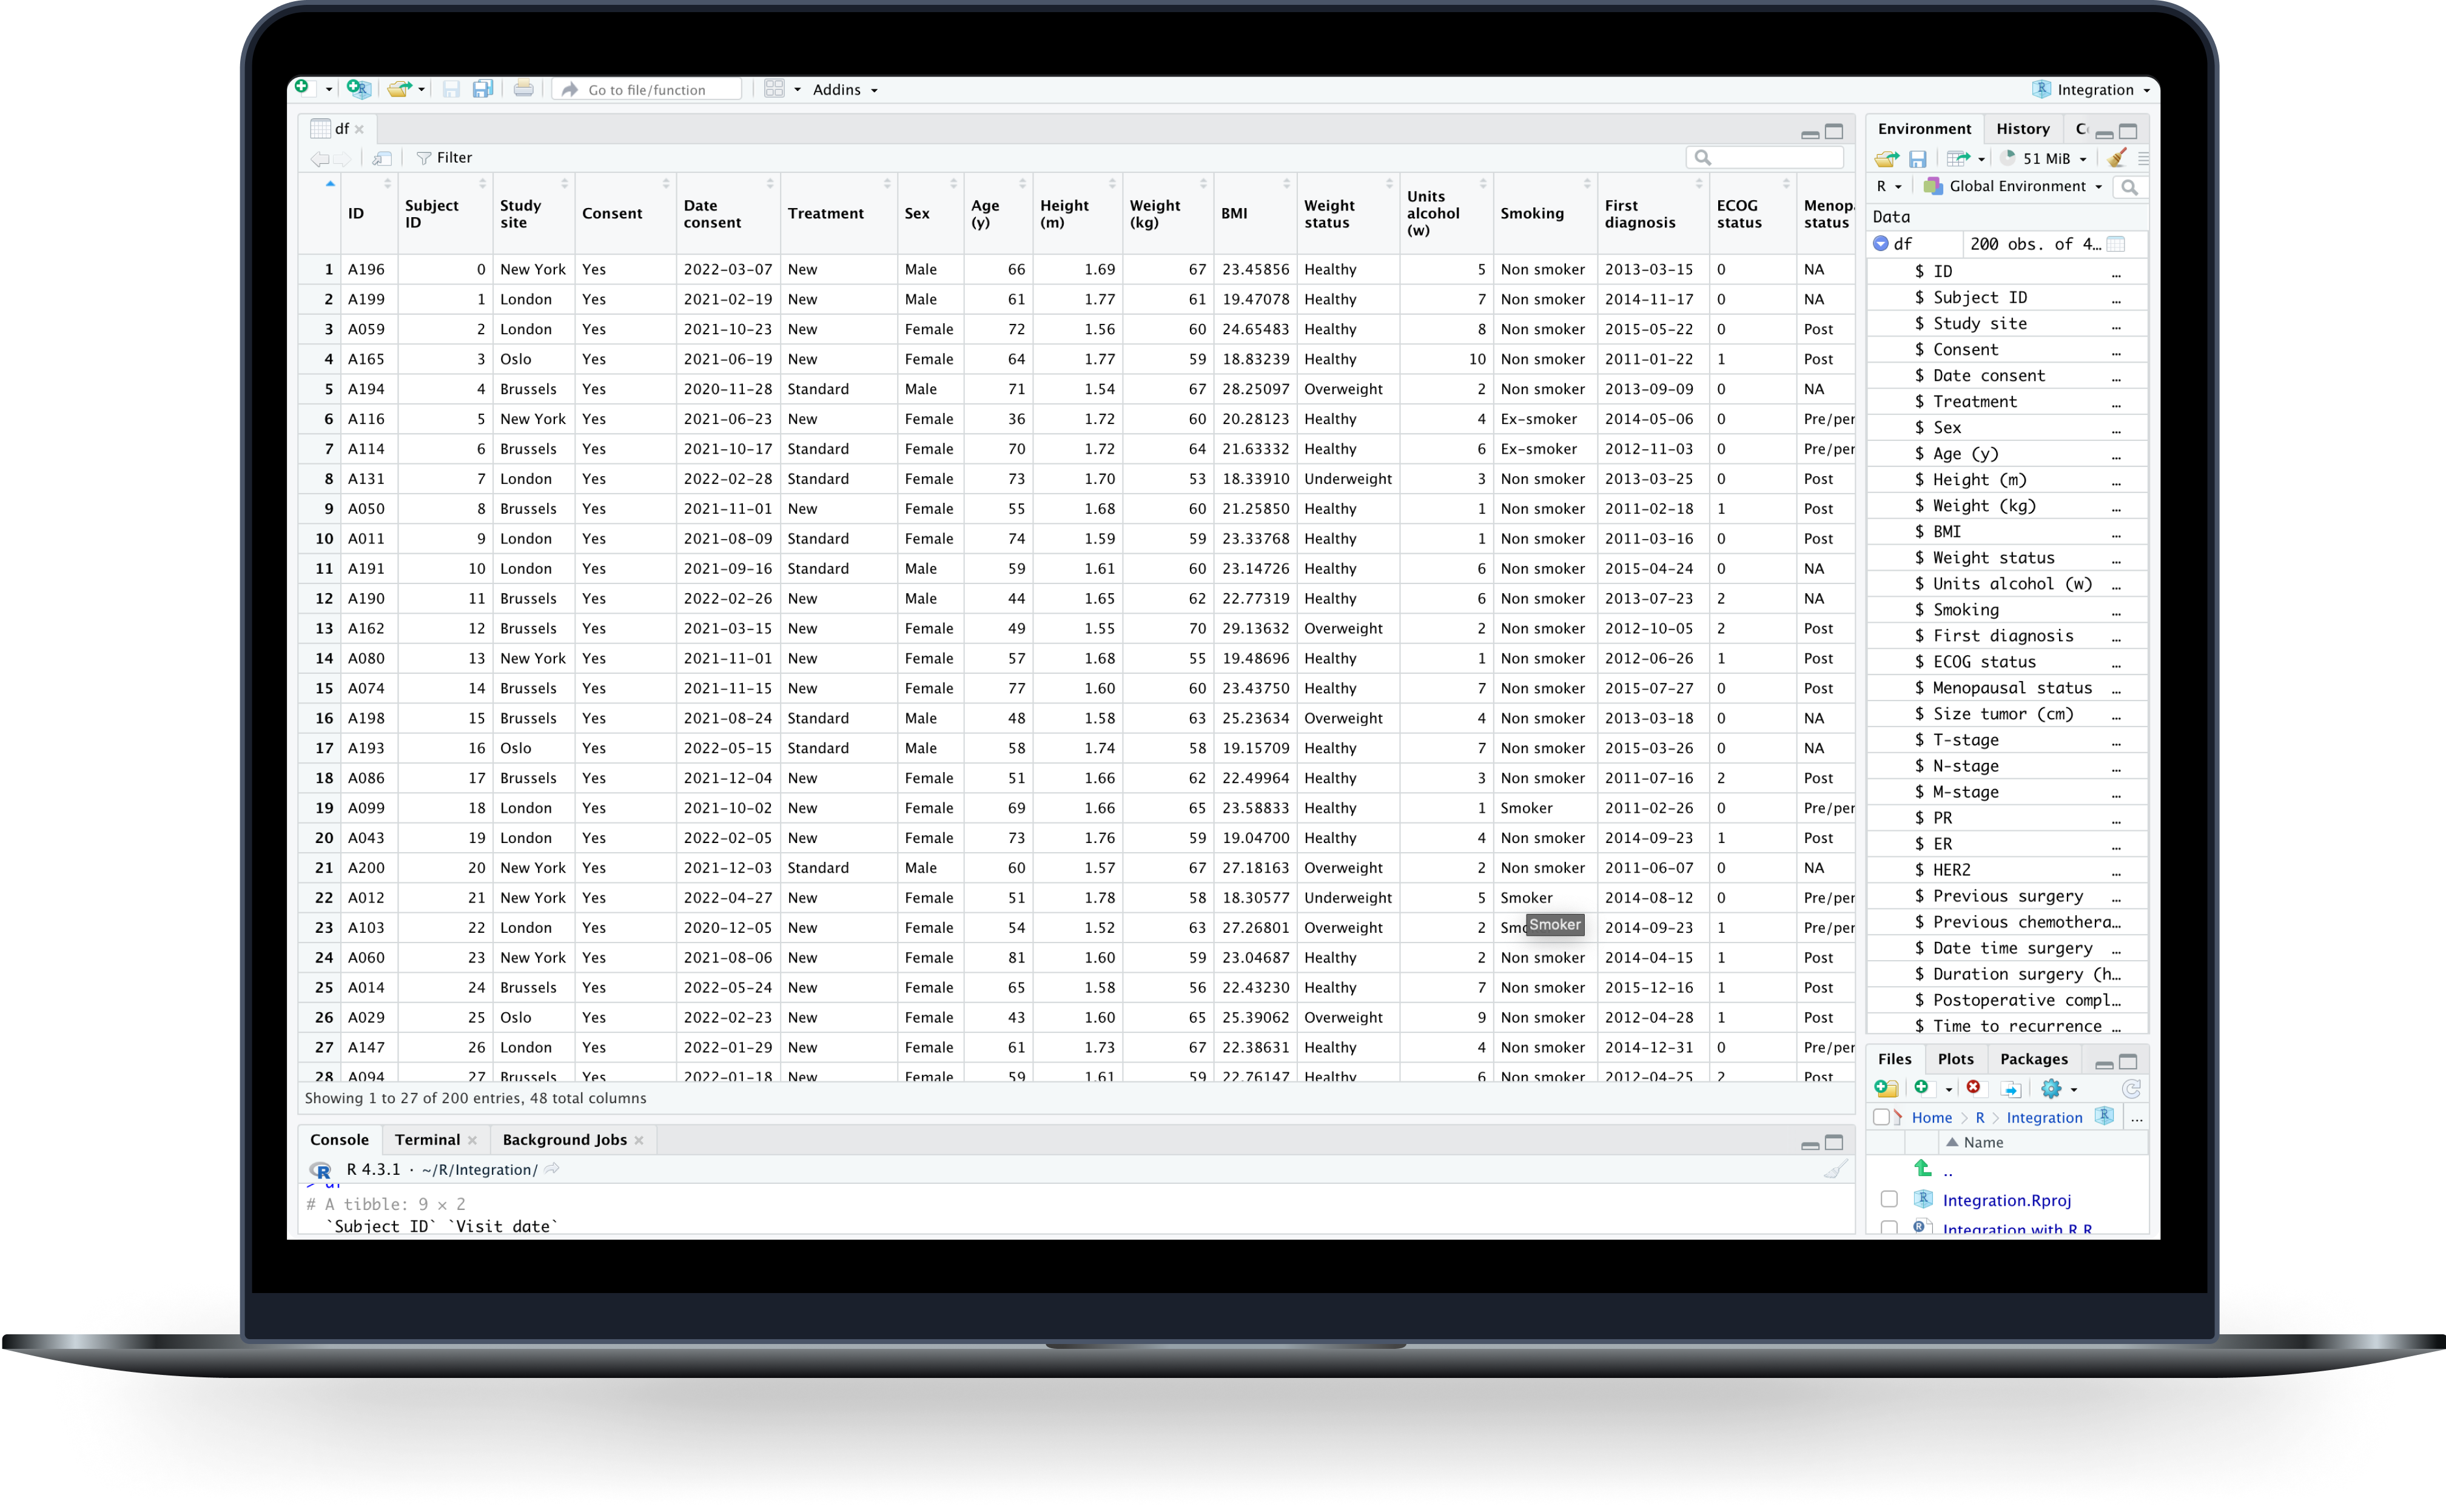This screenshot has width=2446, height=1512.
Task: Click the New Folder icon in Files pane
Action: coord(1886,1088)
